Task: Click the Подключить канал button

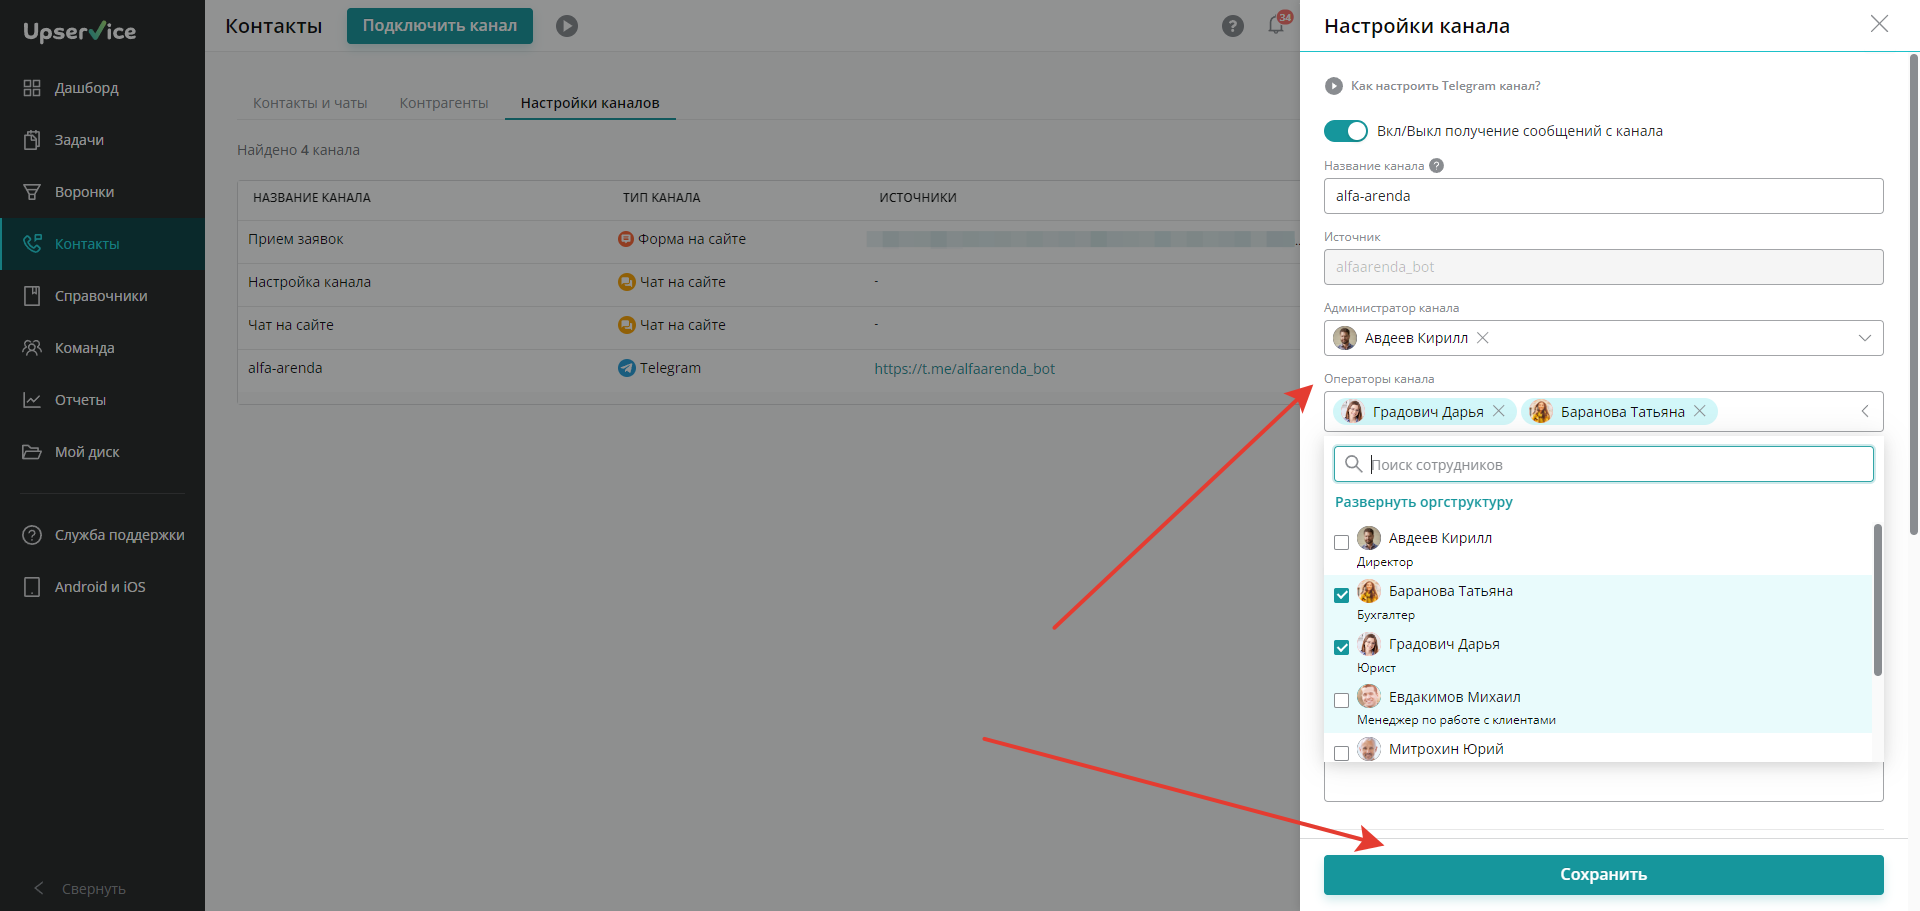Action: pos(440,26)
